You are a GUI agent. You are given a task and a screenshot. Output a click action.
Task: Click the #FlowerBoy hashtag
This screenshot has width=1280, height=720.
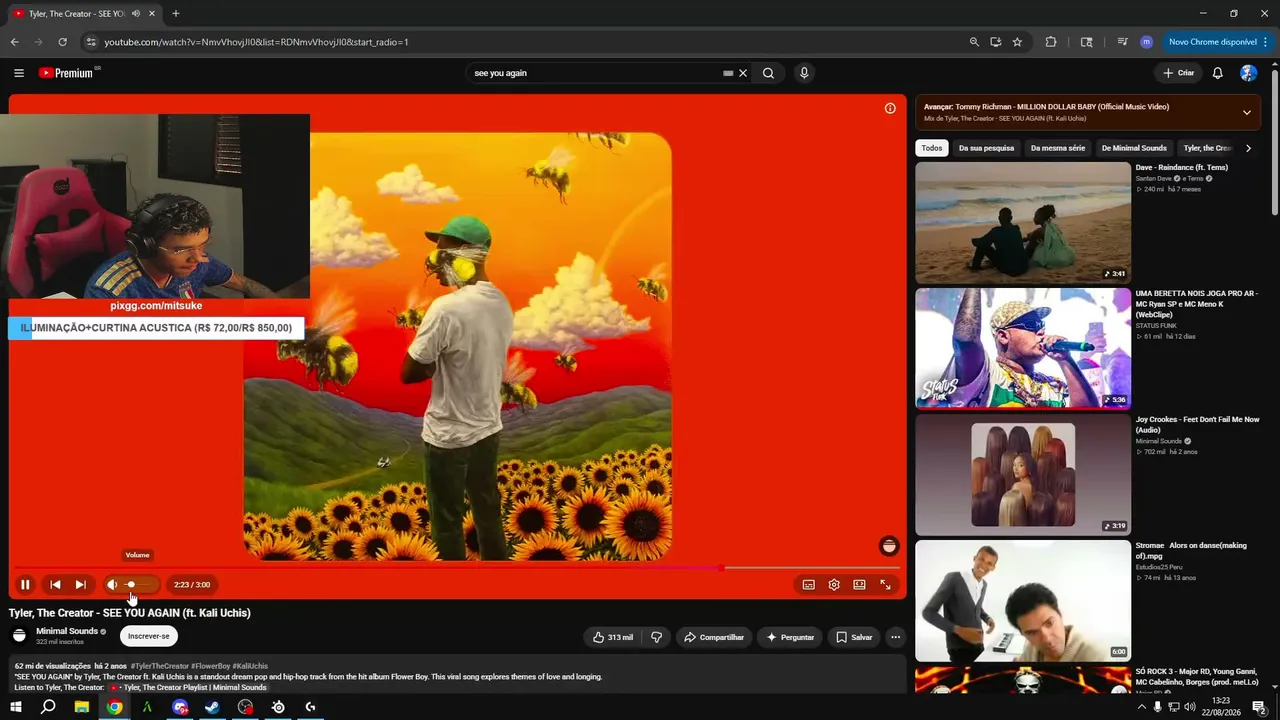pyautogui.click(x=211, y=666)
